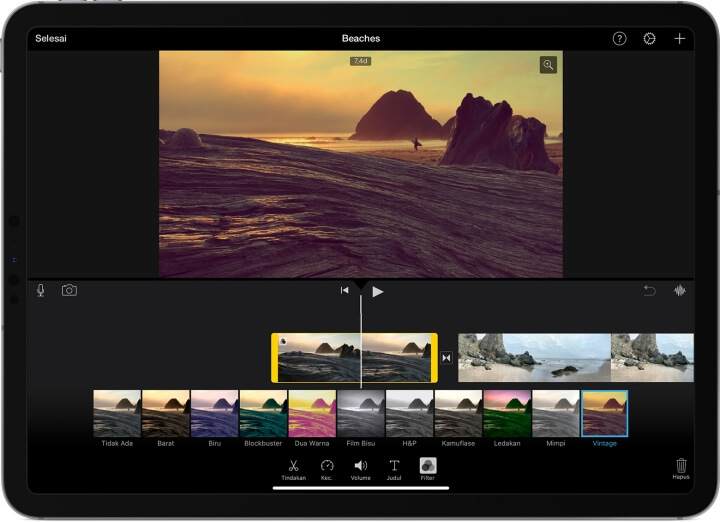The image size is (720, 522).
Task: Apply the Biru filter
Action: tap(214, 414)
